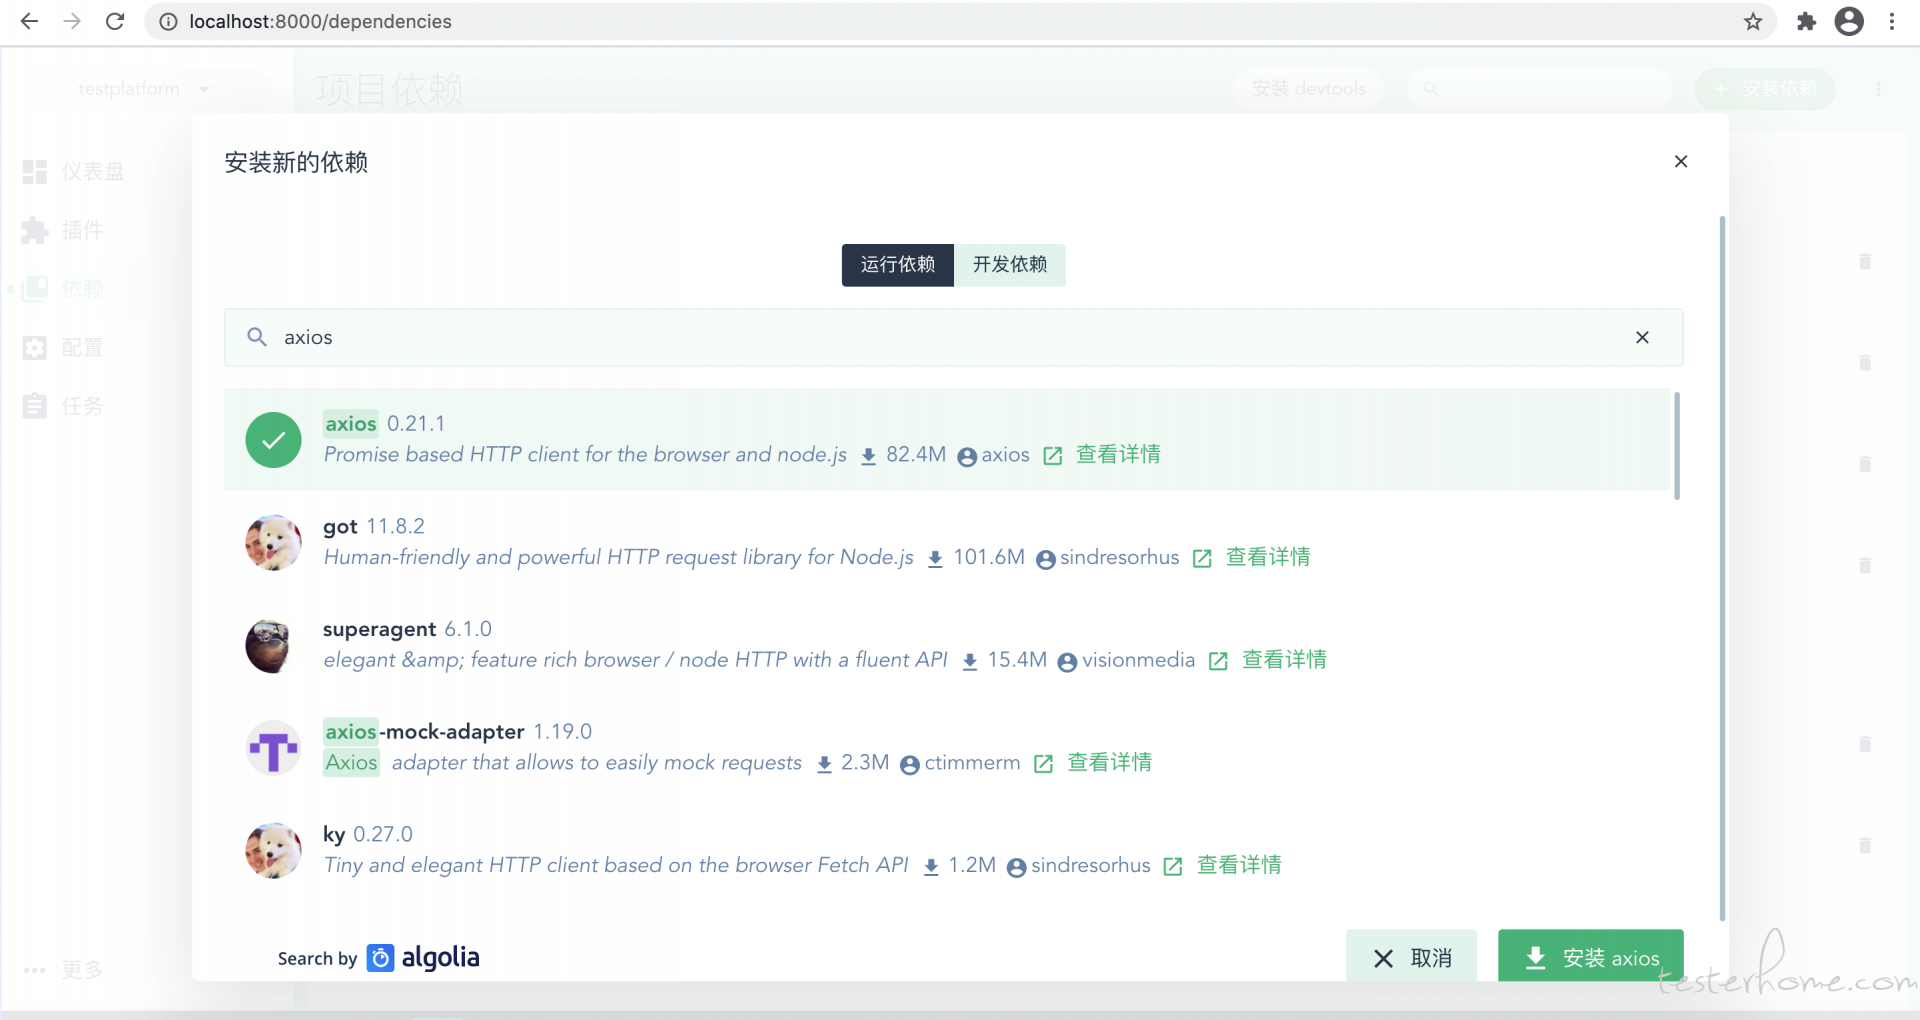Select the green checked axios result
The width and height of the screenshot is (1920, 1020).
click(x=948, y=439)
